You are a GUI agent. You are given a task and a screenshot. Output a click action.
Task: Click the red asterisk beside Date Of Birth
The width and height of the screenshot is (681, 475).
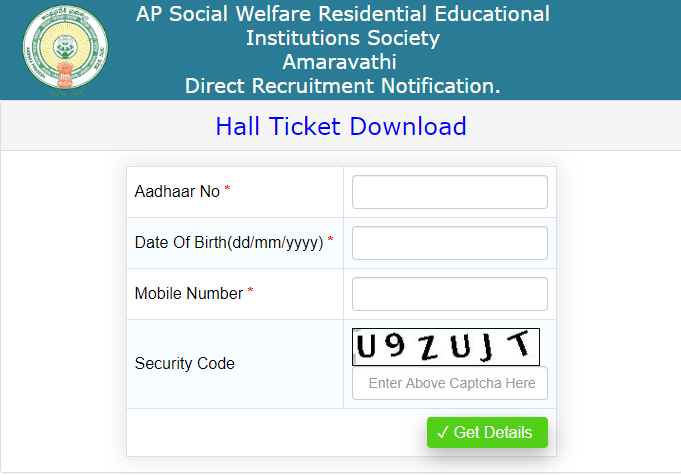(331, 240)
